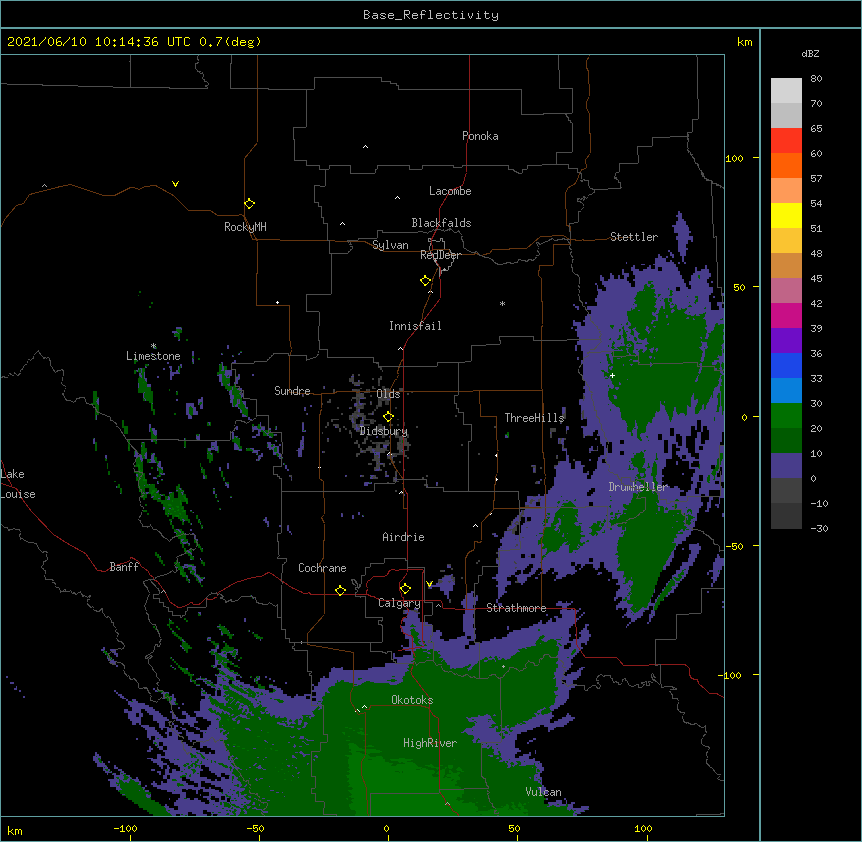Select the white 70-80 dBZ color swatch
862x842 pixels.
pyautogui.click(x=786, y=91)
